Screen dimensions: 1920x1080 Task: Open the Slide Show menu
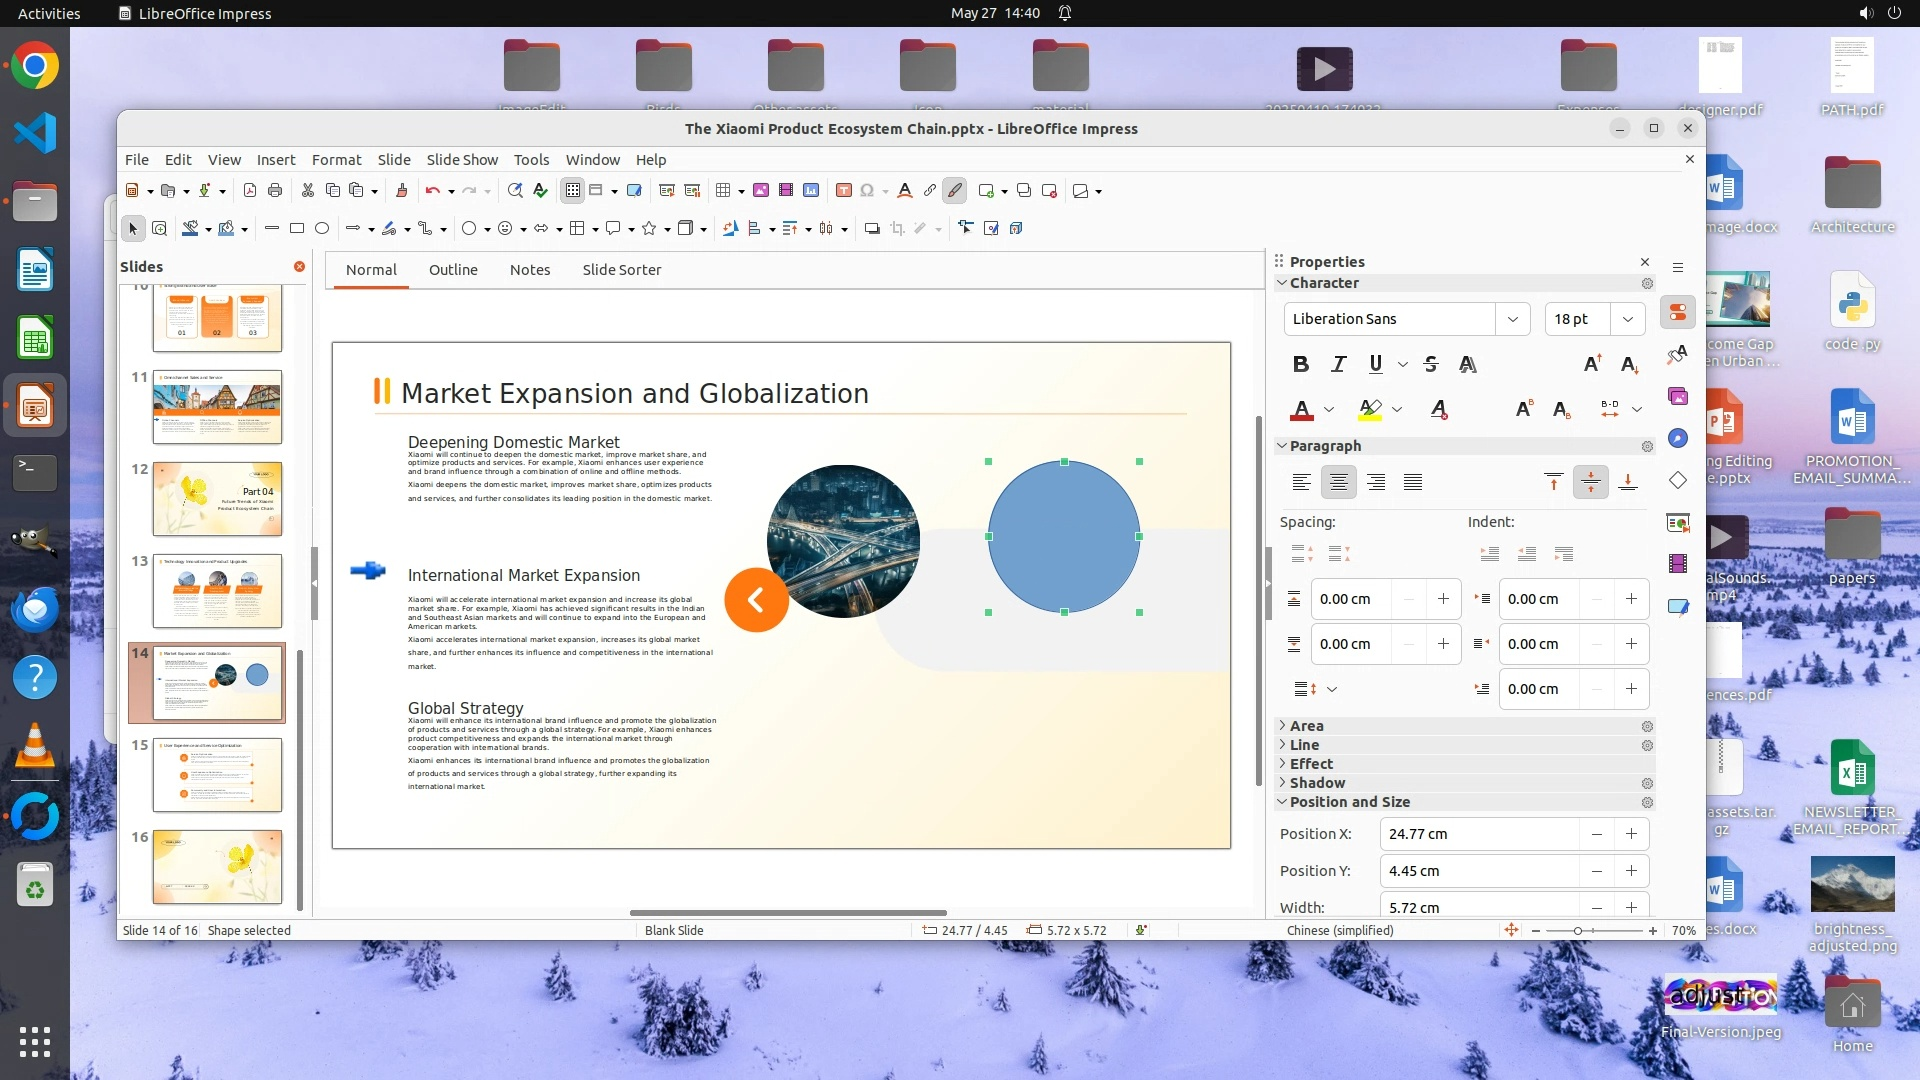[x=461, y=160]
